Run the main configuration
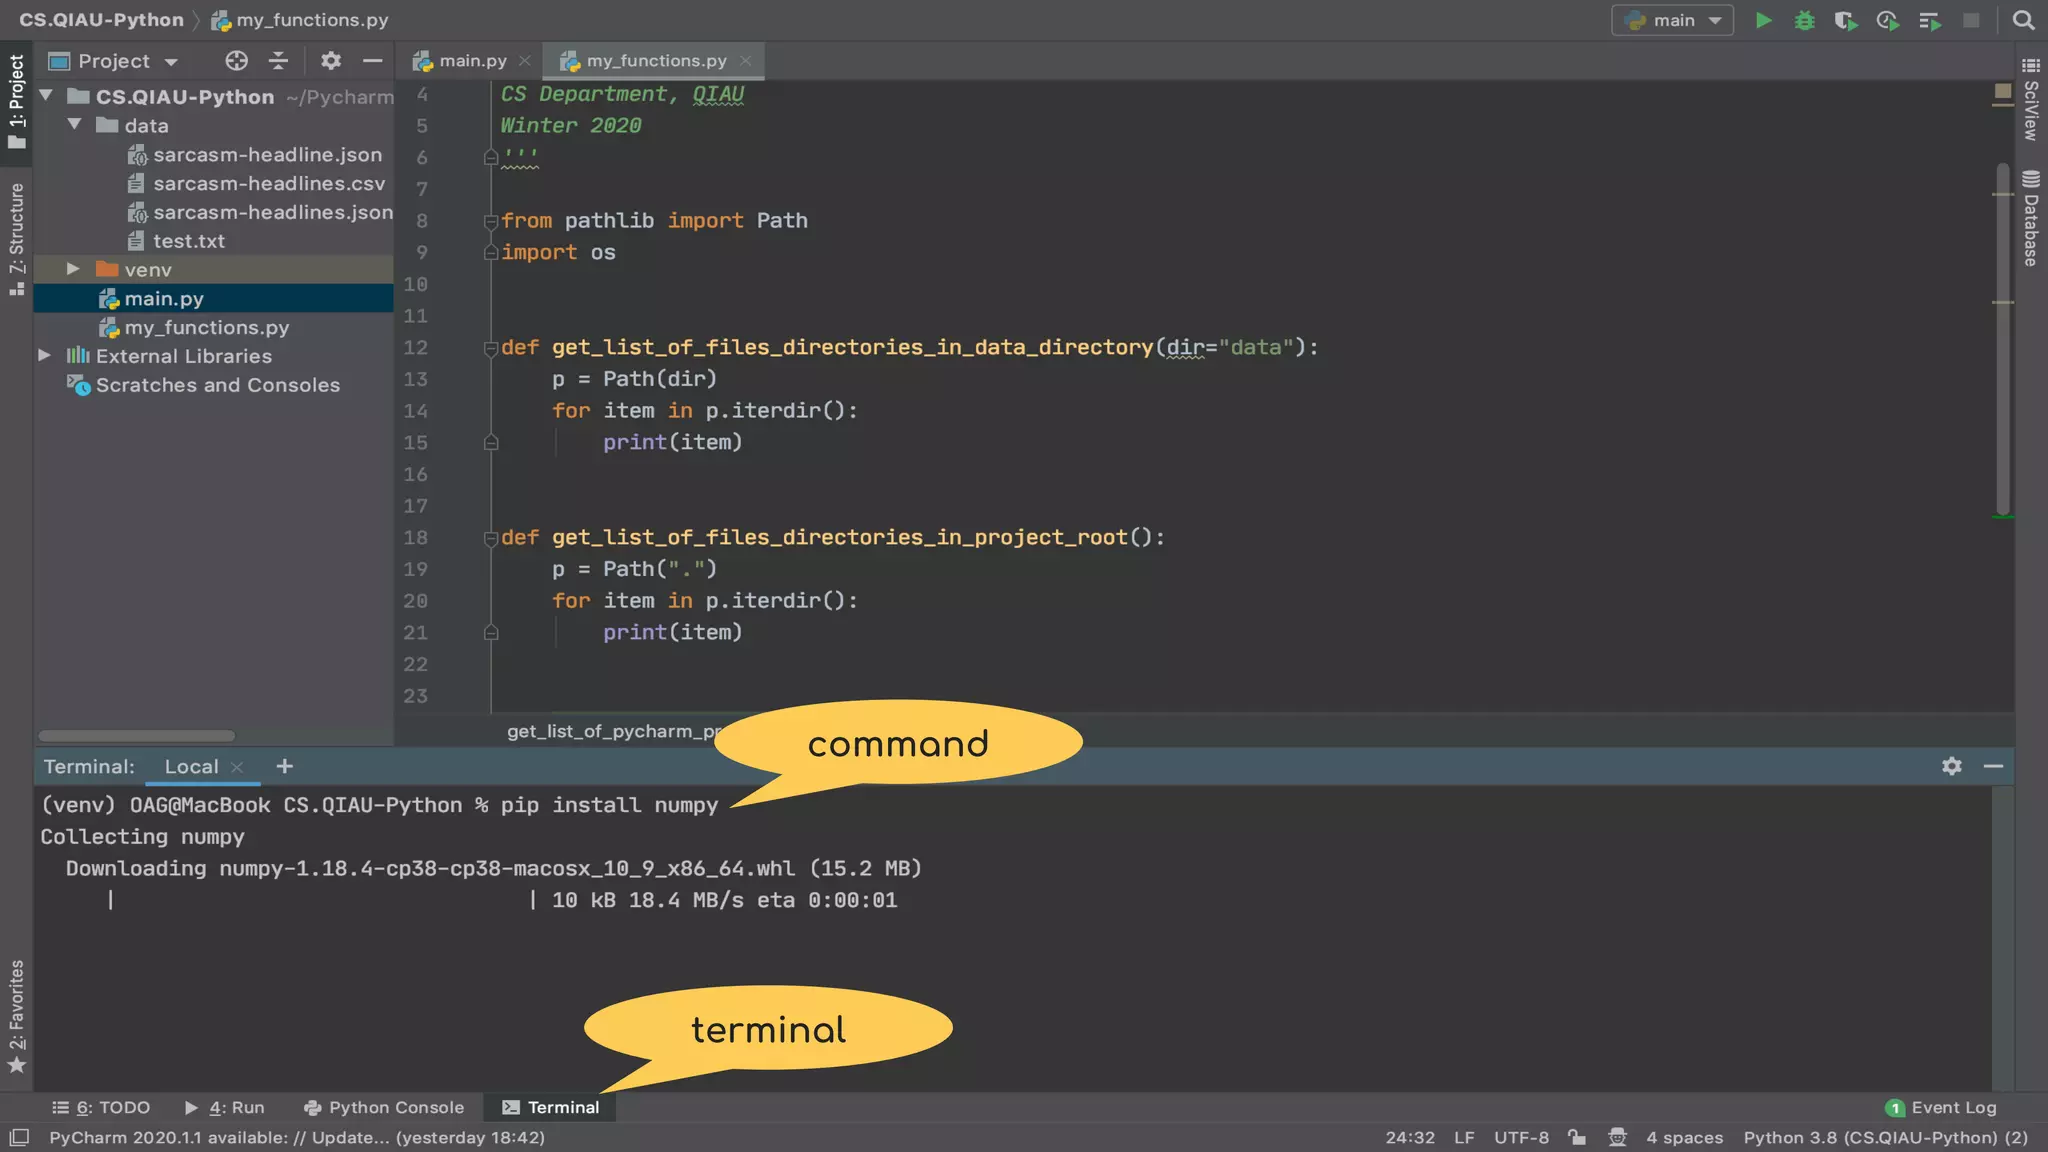The width and height of the screenshot is (2048, 1152). 1764,20
